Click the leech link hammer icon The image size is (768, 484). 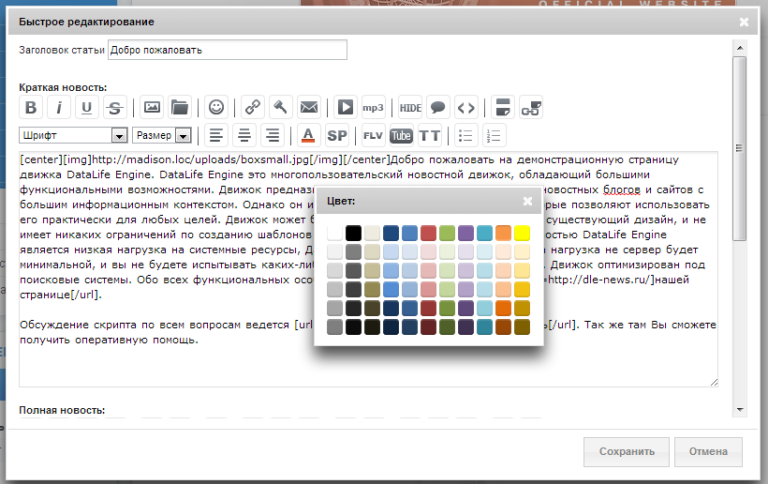(x=281, y=107)
